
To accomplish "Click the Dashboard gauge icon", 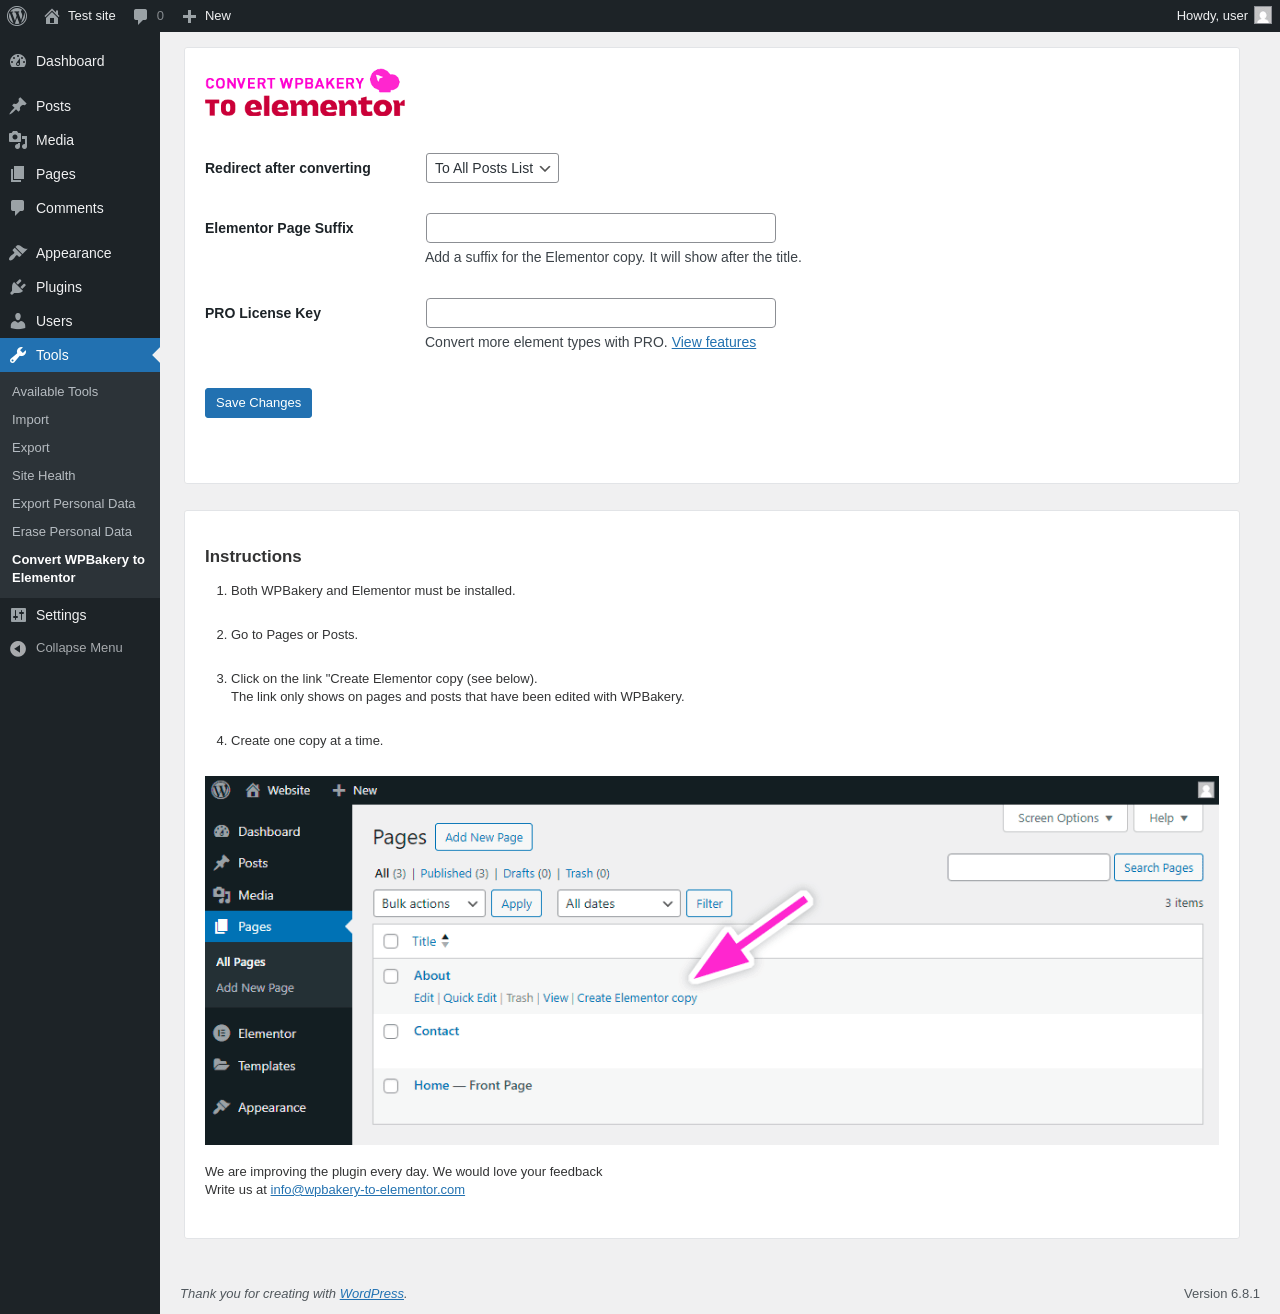I will [18, 61].
